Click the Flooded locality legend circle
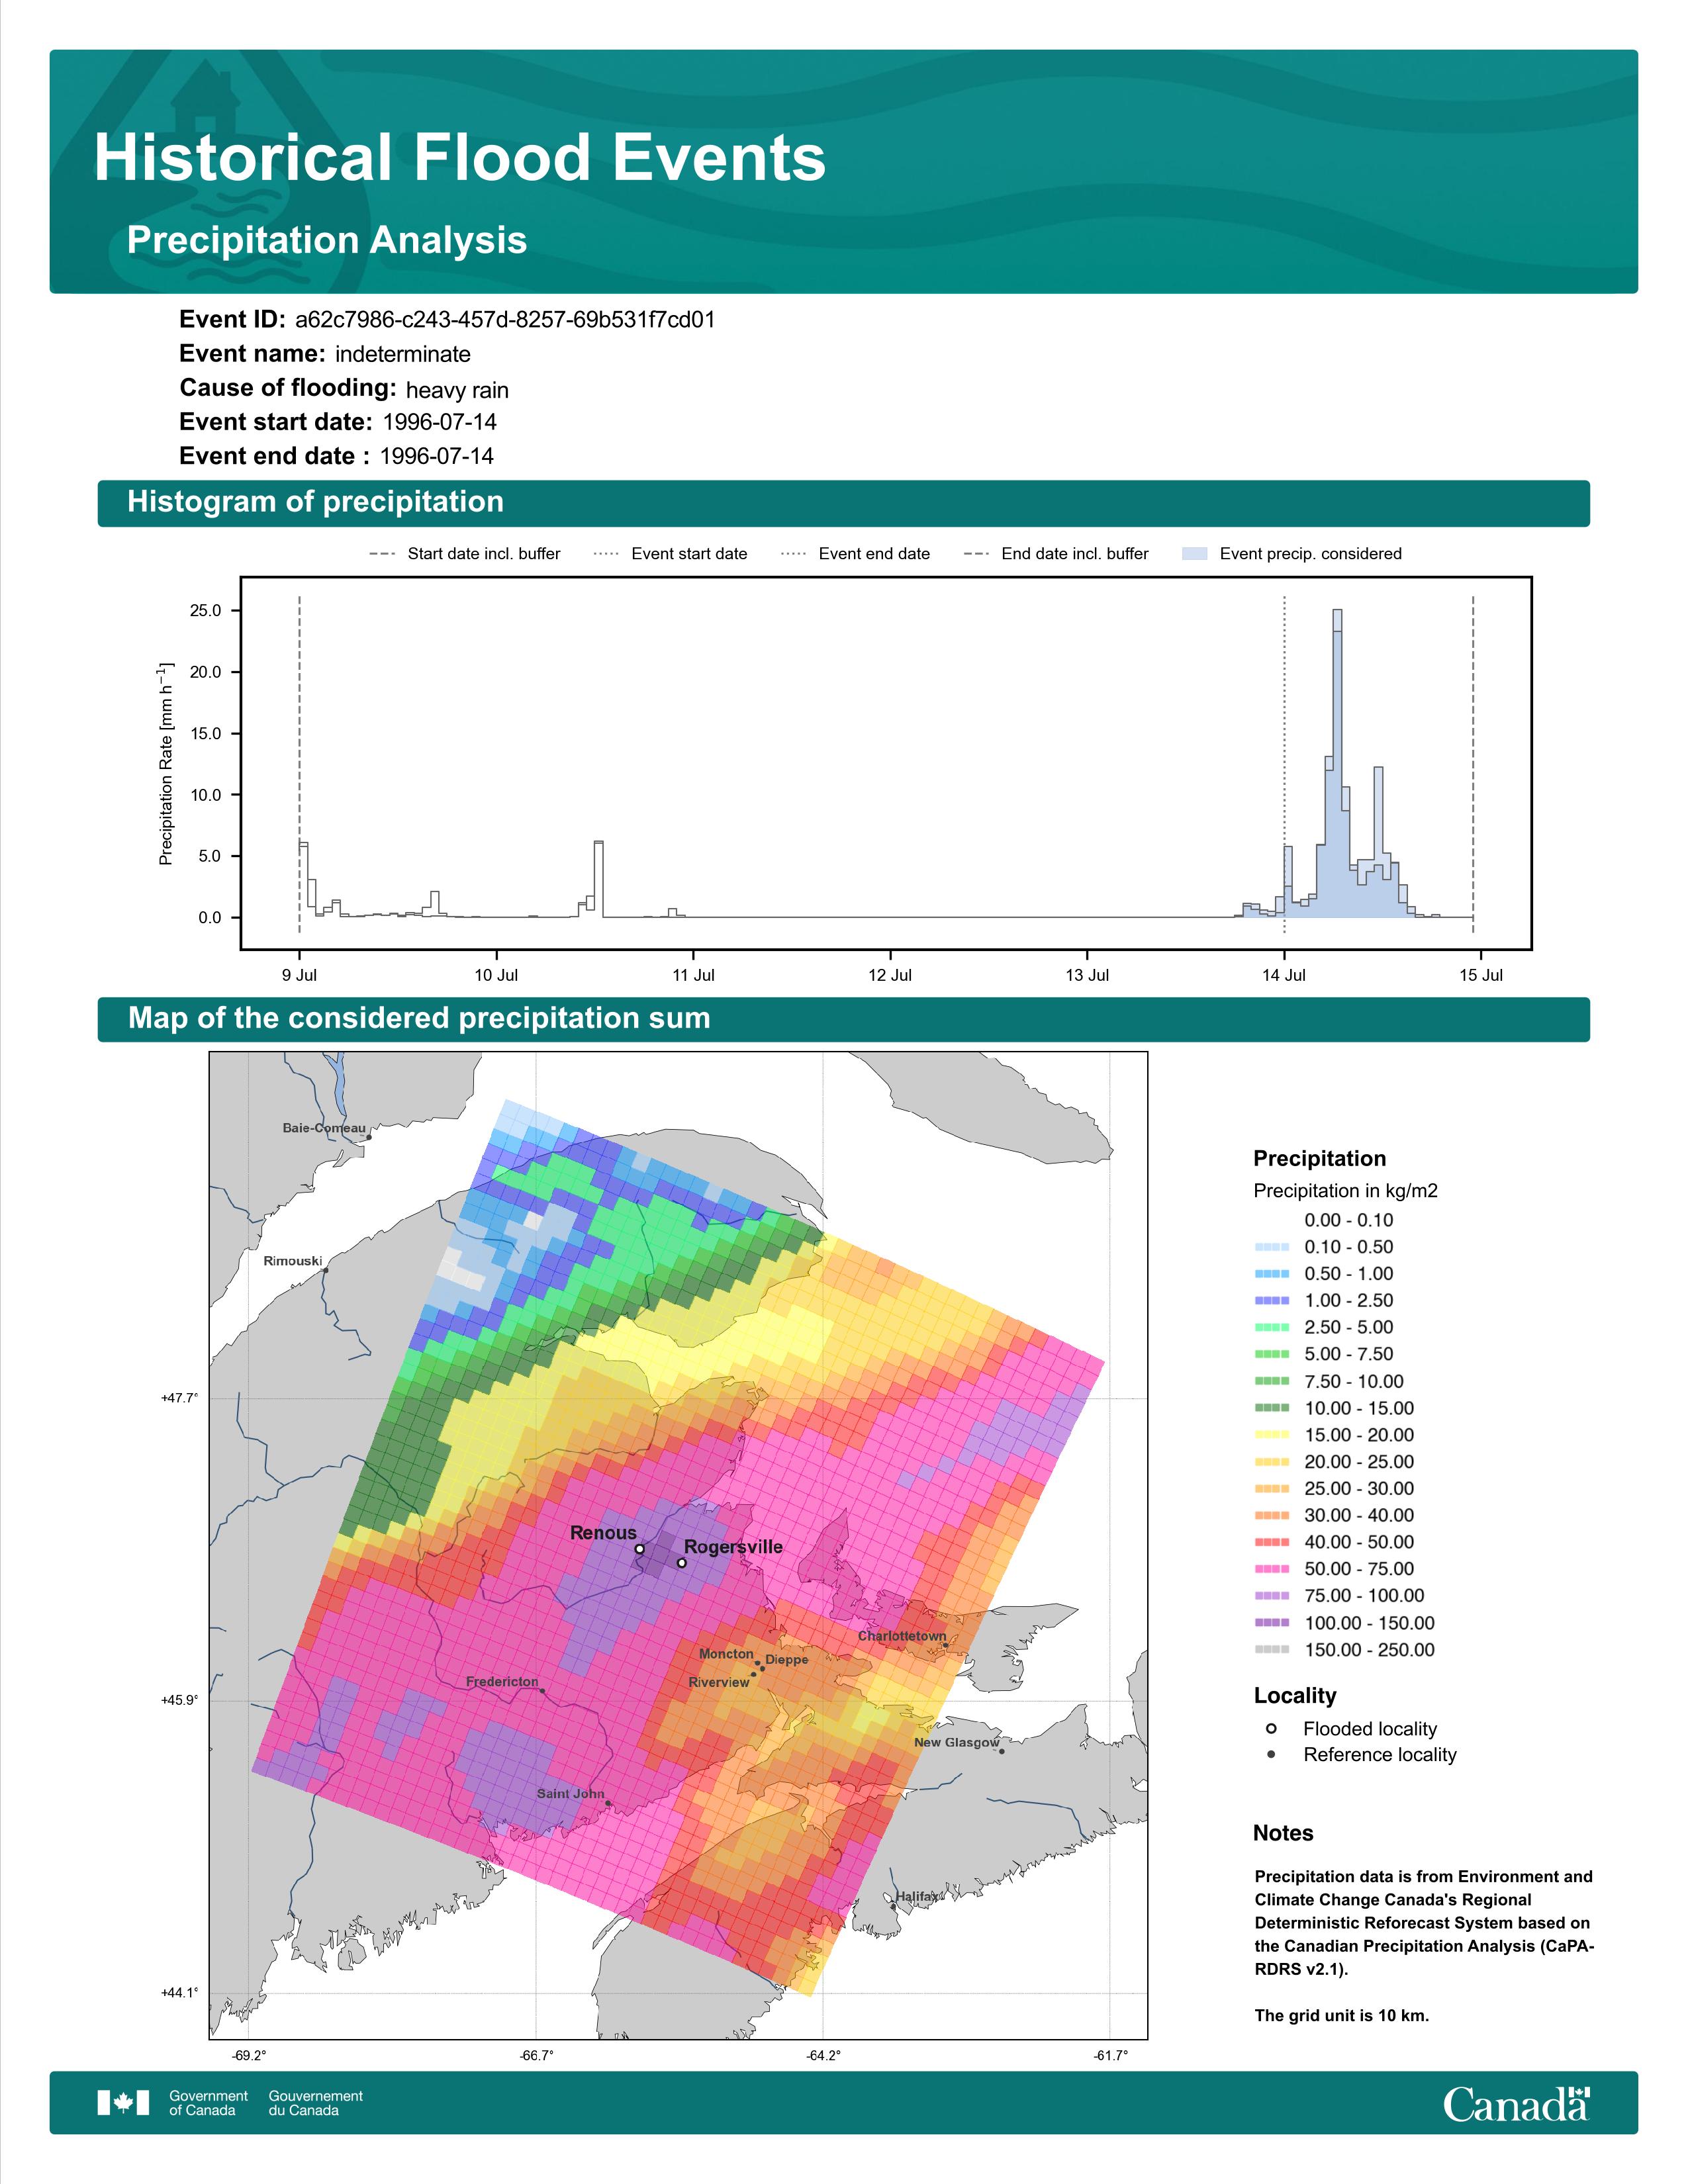The width and height of the screenshot is (1688, 2184). click(x=1271, y=1729)
